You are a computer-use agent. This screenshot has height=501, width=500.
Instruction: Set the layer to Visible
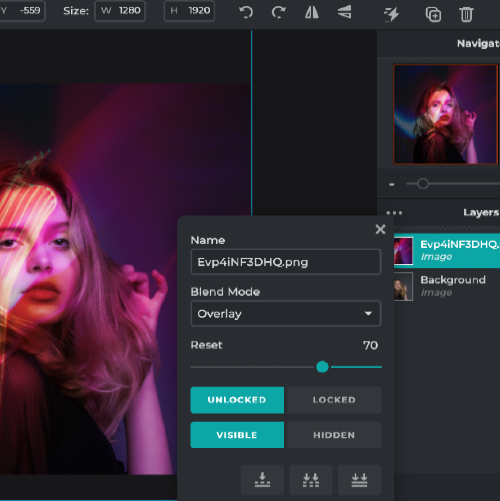[x=237, y=435]
